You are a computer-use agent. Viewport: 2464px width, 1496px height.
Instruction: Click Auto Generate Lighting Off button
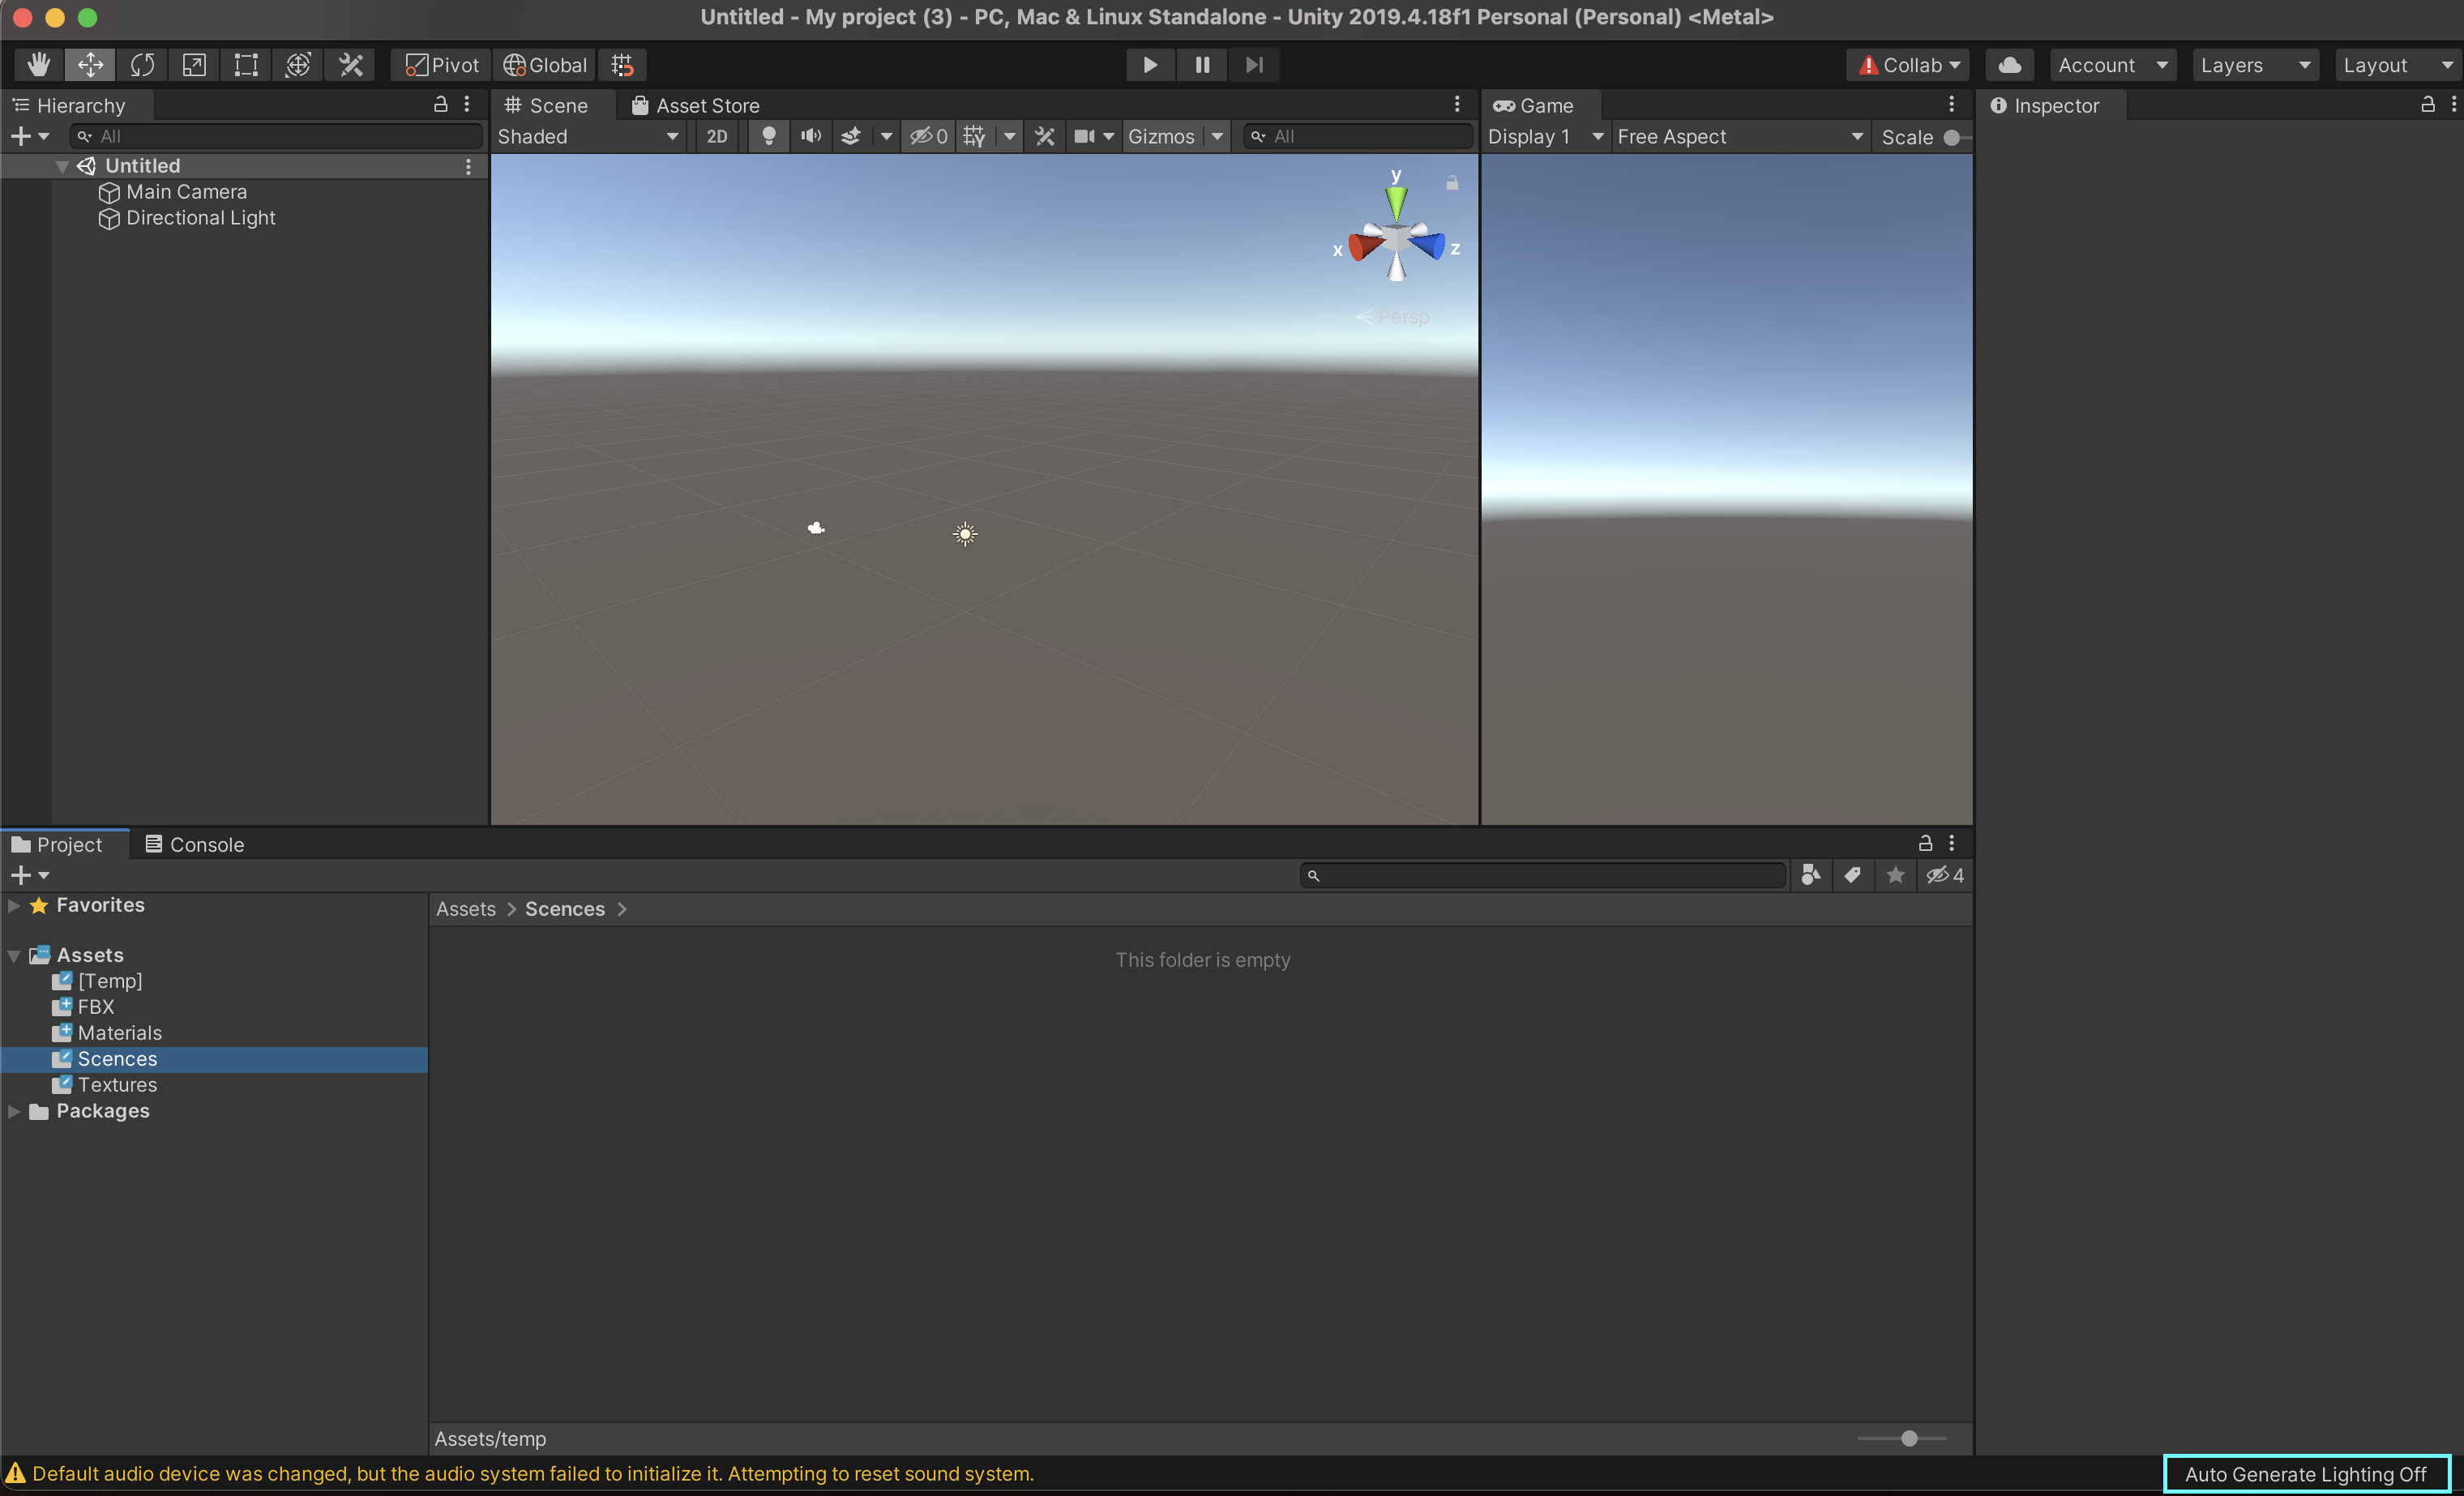point(2305,1474)
